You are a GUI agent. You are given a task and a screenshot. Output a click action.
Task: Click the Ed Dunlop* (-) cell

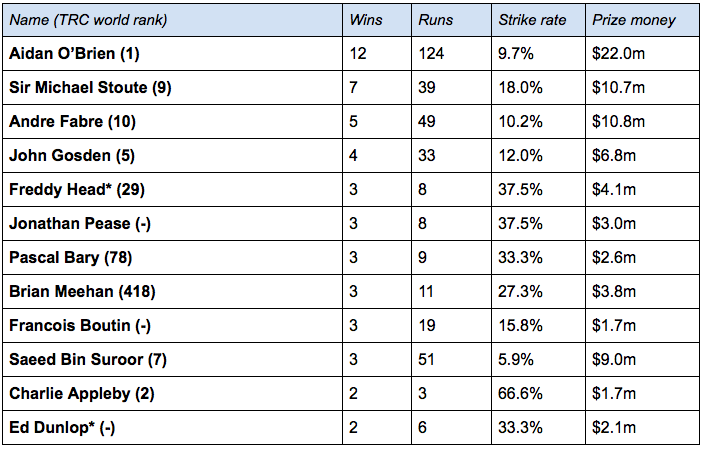click(173, 428)
